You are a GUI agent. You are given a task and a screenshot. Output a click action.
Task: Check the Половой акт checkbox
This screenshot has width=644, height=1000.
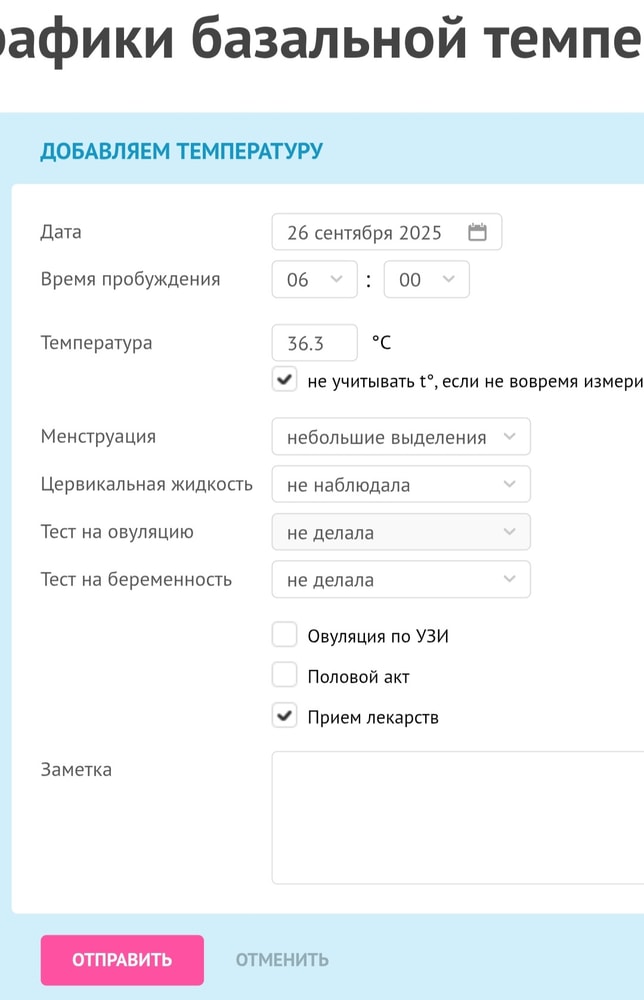285,676
